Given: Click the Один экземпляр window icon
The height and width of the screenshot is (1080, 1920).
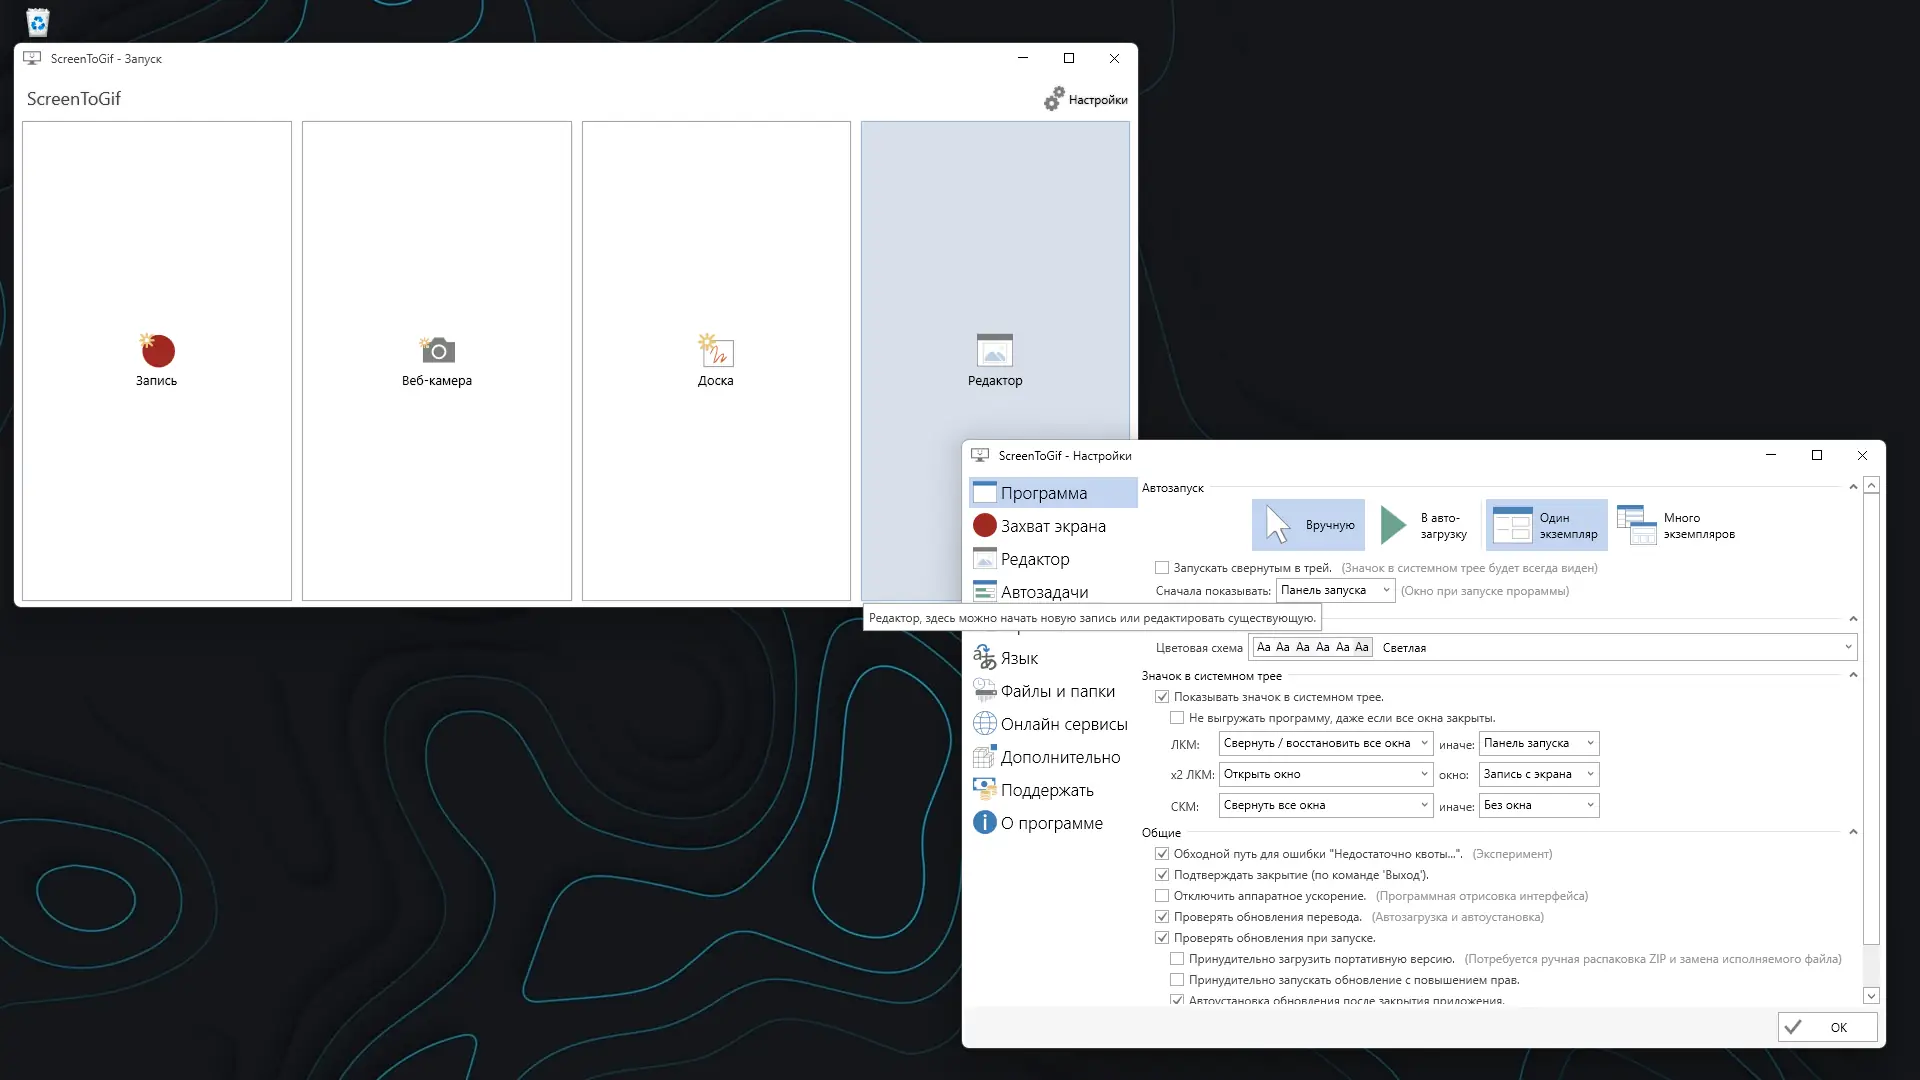Looking at the screenshot, I should [x=1512, y=525].
